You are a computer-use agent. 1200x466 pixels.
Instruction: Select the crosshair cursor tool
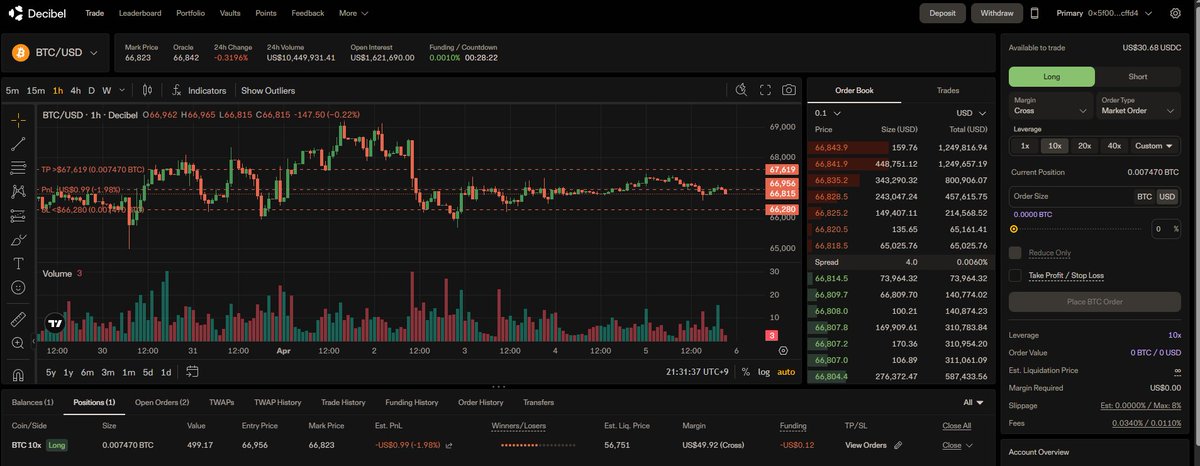click(x=18, y=120)
